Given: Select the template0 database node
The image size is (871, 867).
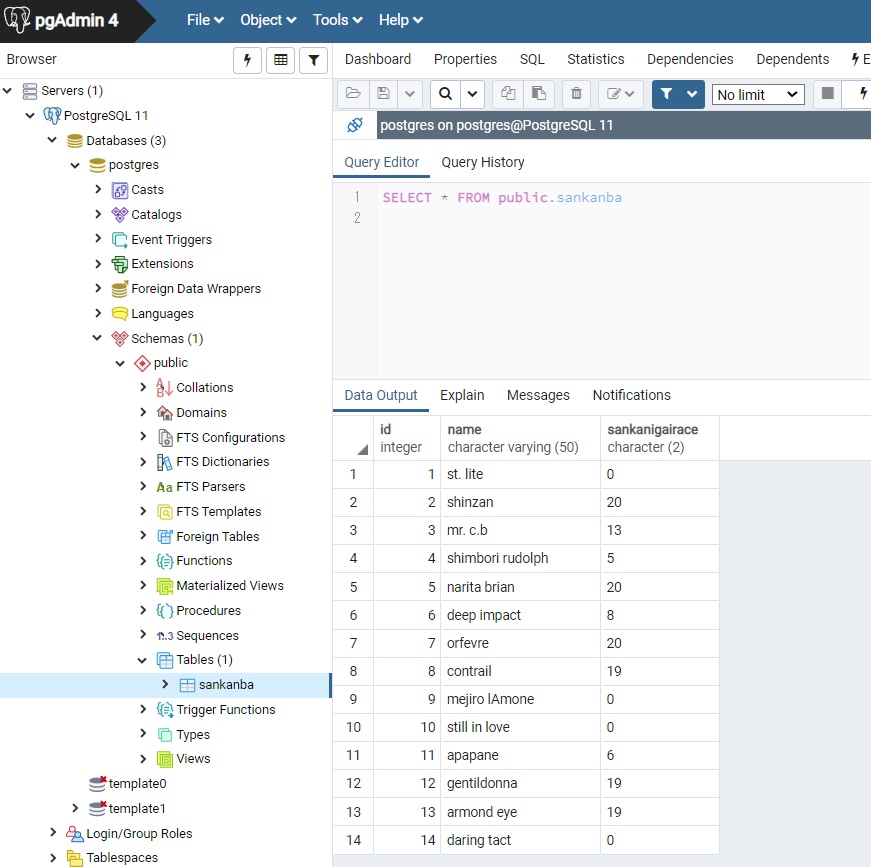Looking at the screenshot, I should [x=137, y=783].
